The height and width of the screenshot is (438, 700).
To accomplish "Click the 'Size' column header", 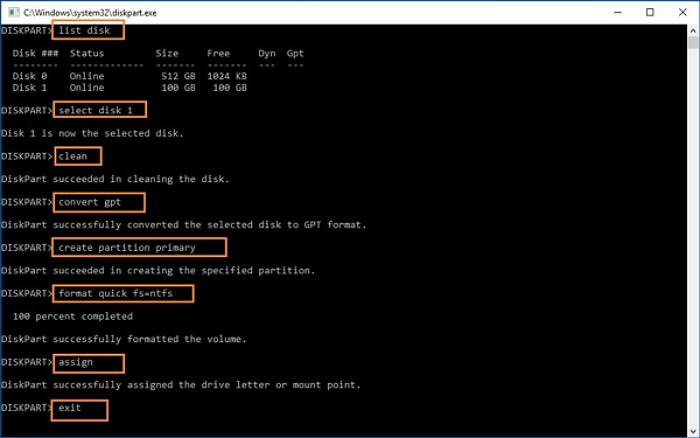I will [x=167, y=53].
